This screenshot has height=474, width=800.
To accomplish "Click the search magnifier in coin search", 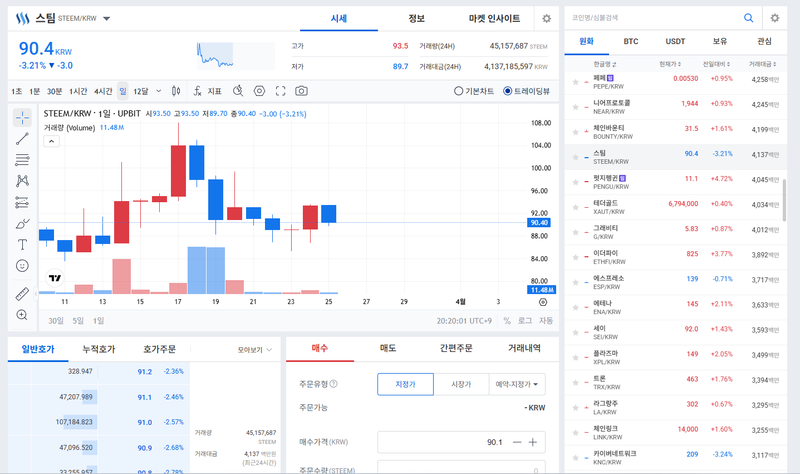I will pyautogui.click(x=748, y=18).
